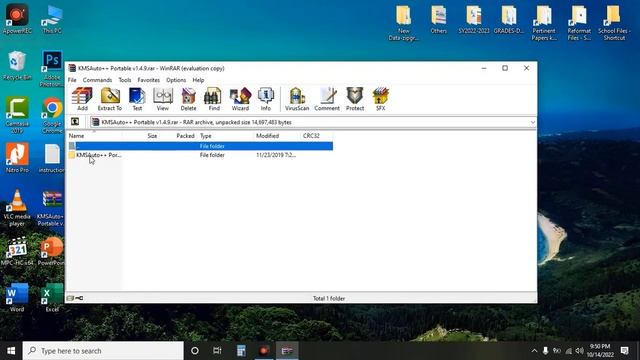The width and height of the screenshot is (640, 360).
Task: Select Adobe Photoshop desktop shortcut
Action: tap(52, 69)
